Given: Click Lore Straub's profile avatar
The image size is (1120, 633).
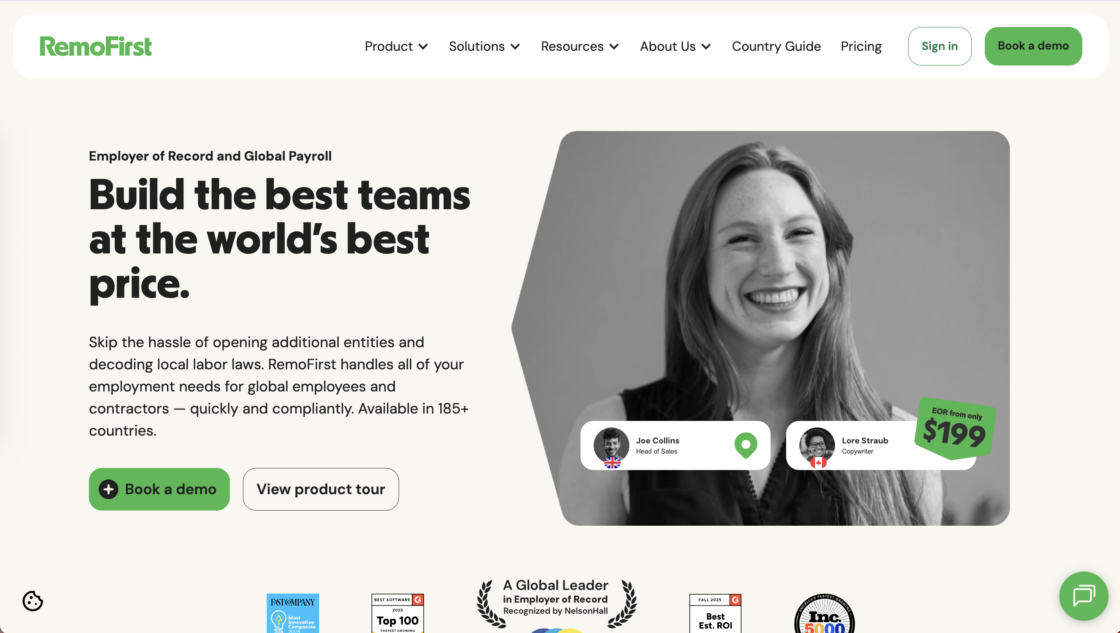Looking at the screenshot, I should 817,445.
